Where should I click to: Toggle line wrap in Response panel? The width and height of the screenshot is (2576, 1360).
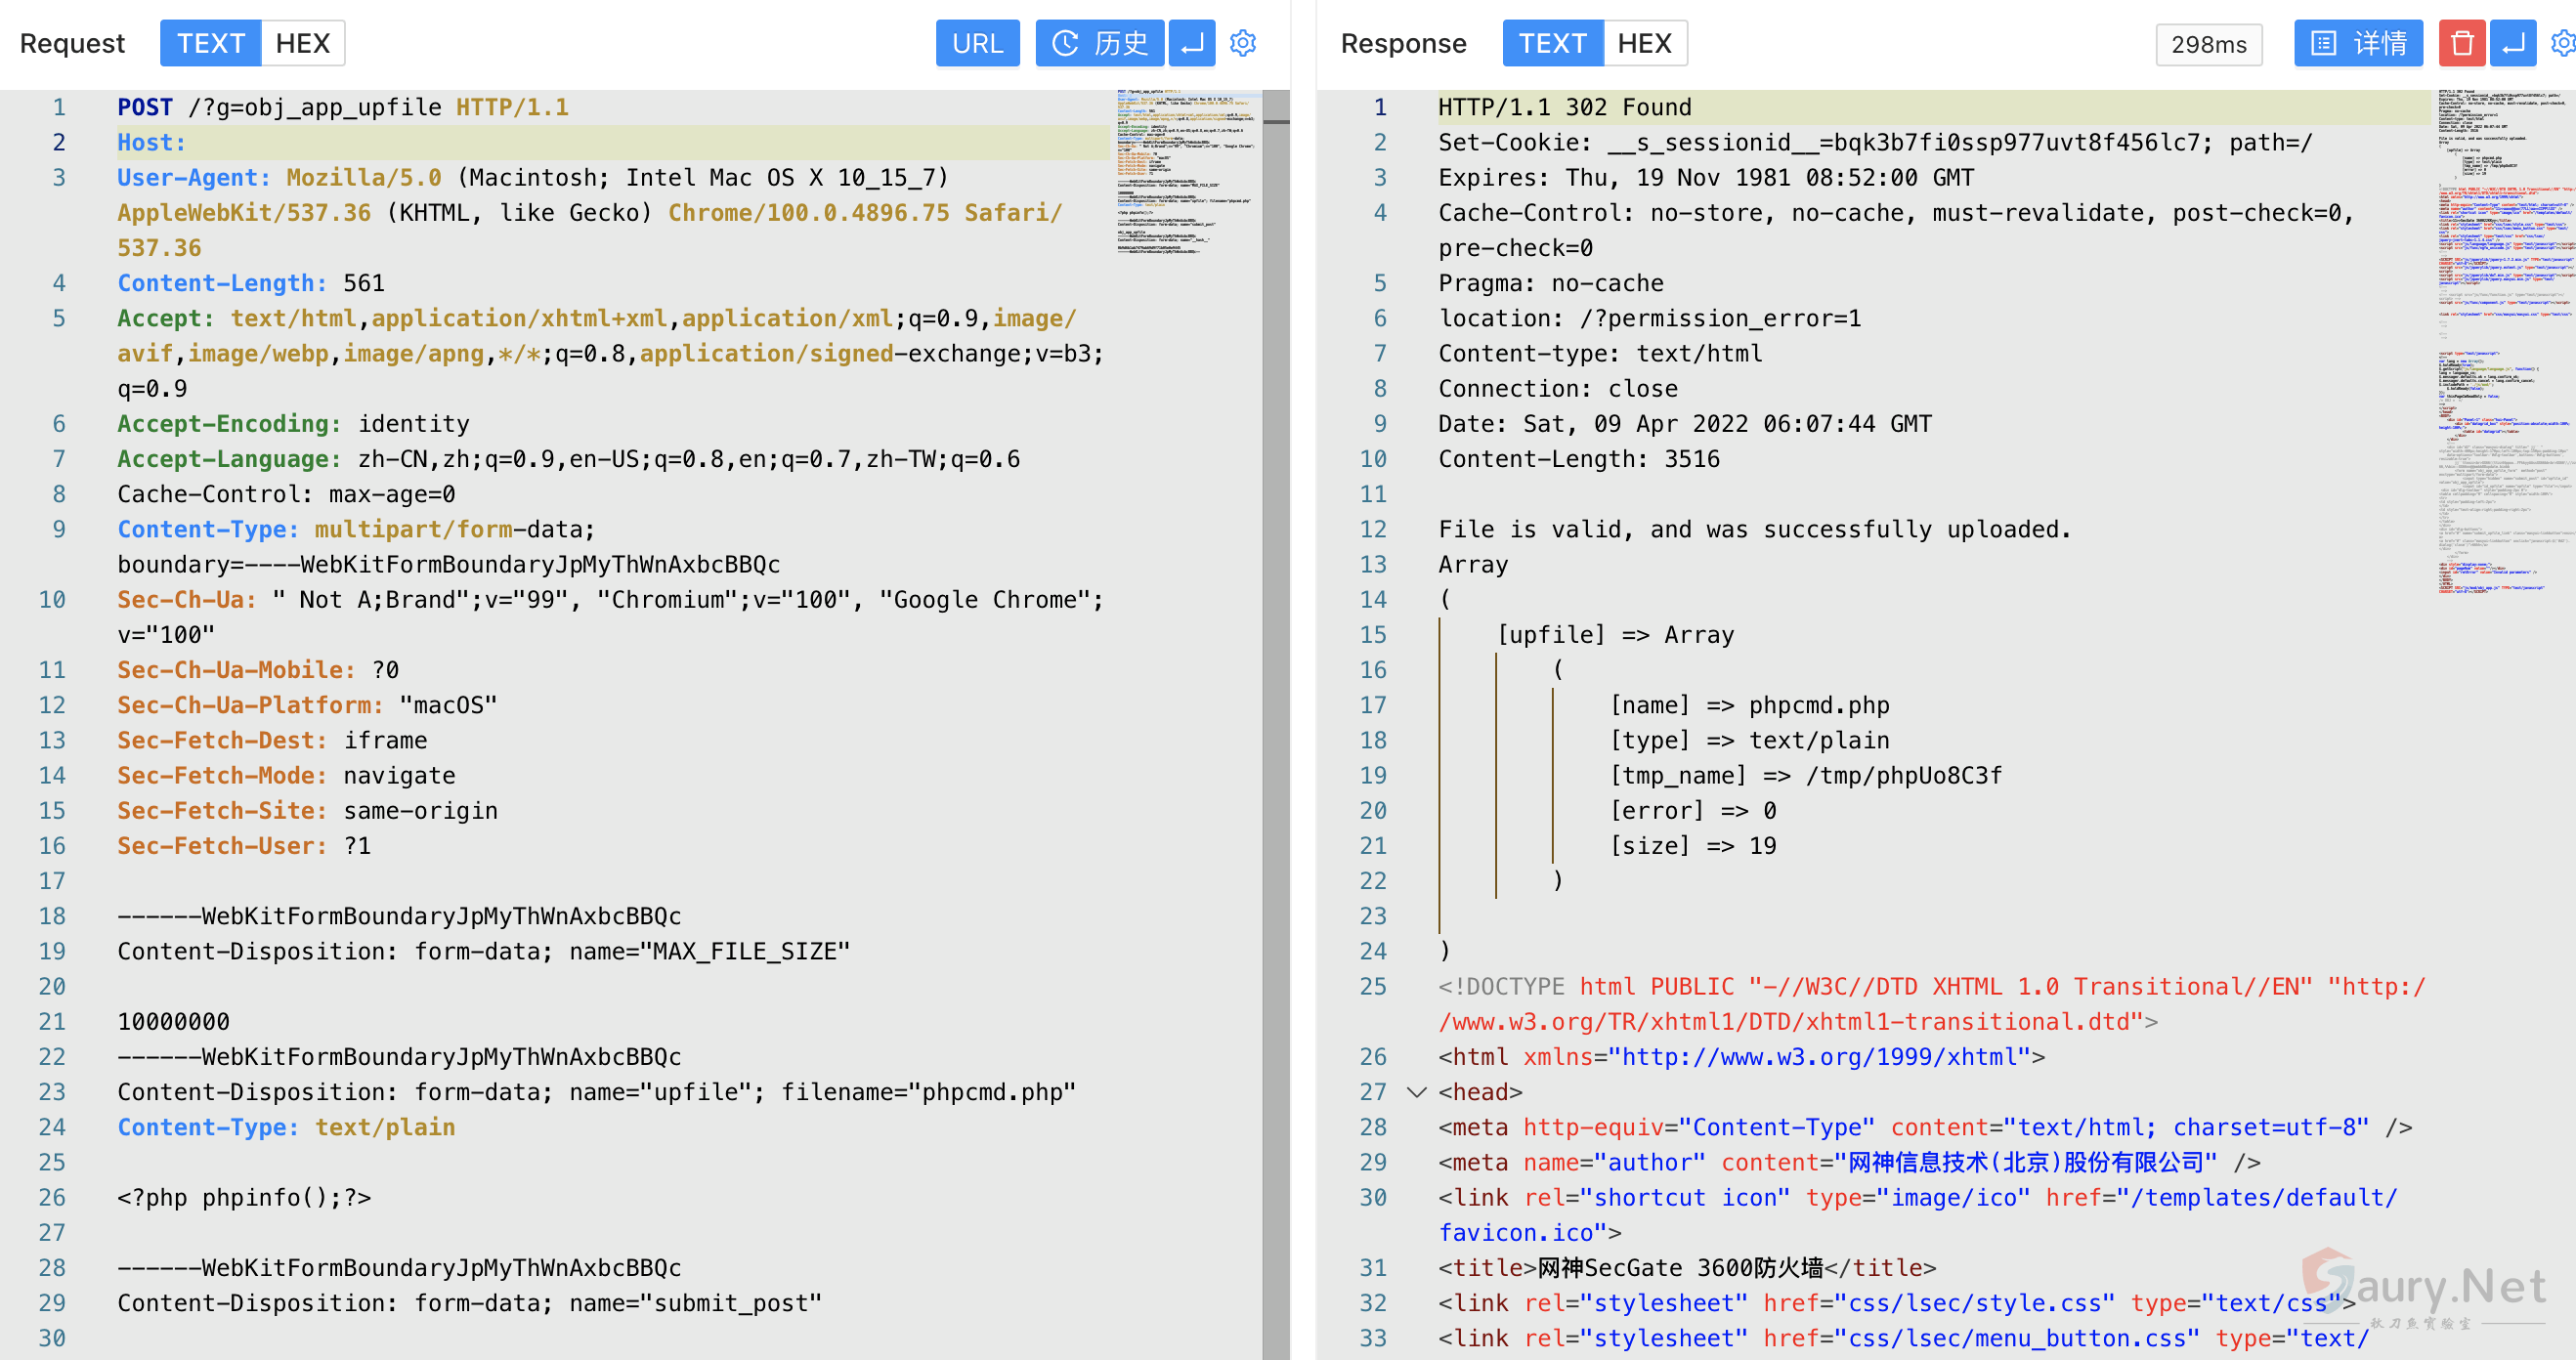2513,43
